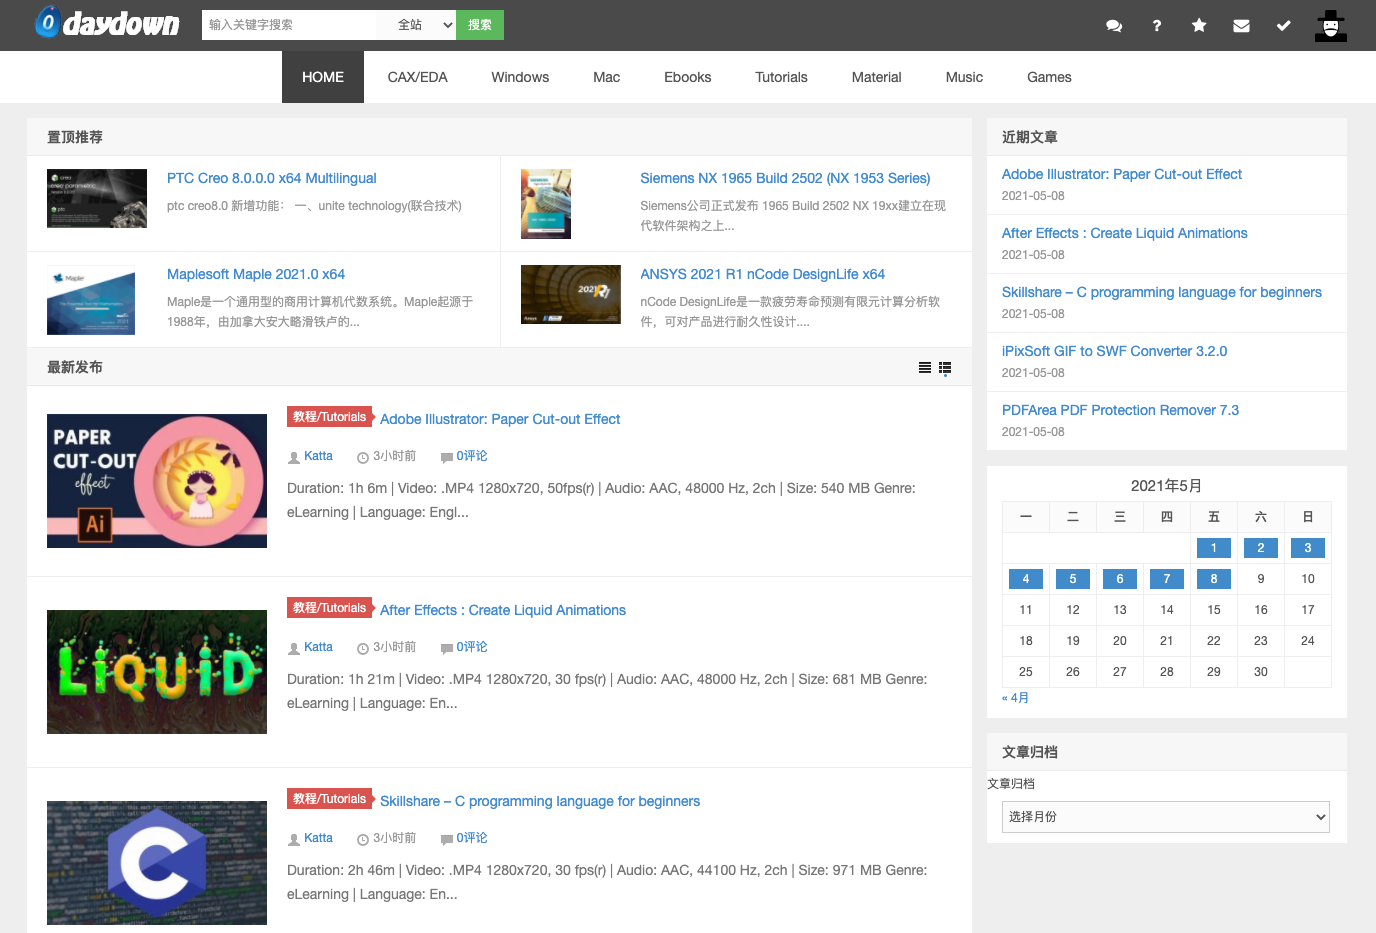Go to the HOME tab
The image size is (1376, 933).
coord(323,77)
